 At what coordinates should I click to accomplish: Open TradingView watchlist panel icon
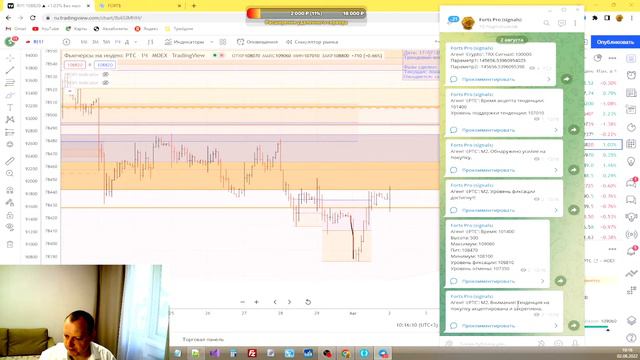click(631, 59)
